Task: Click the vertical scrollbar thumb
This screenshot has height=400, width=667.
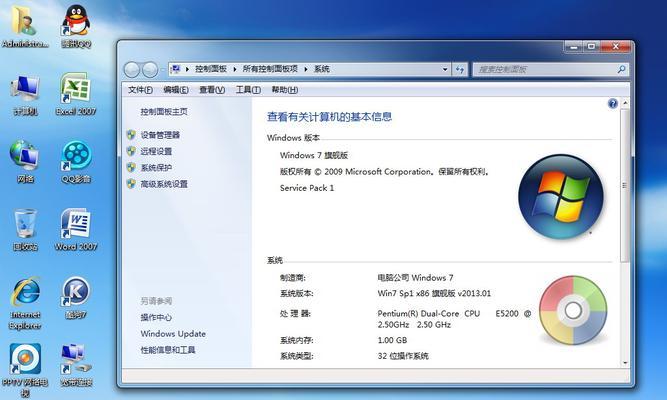Action: point(624,185)
